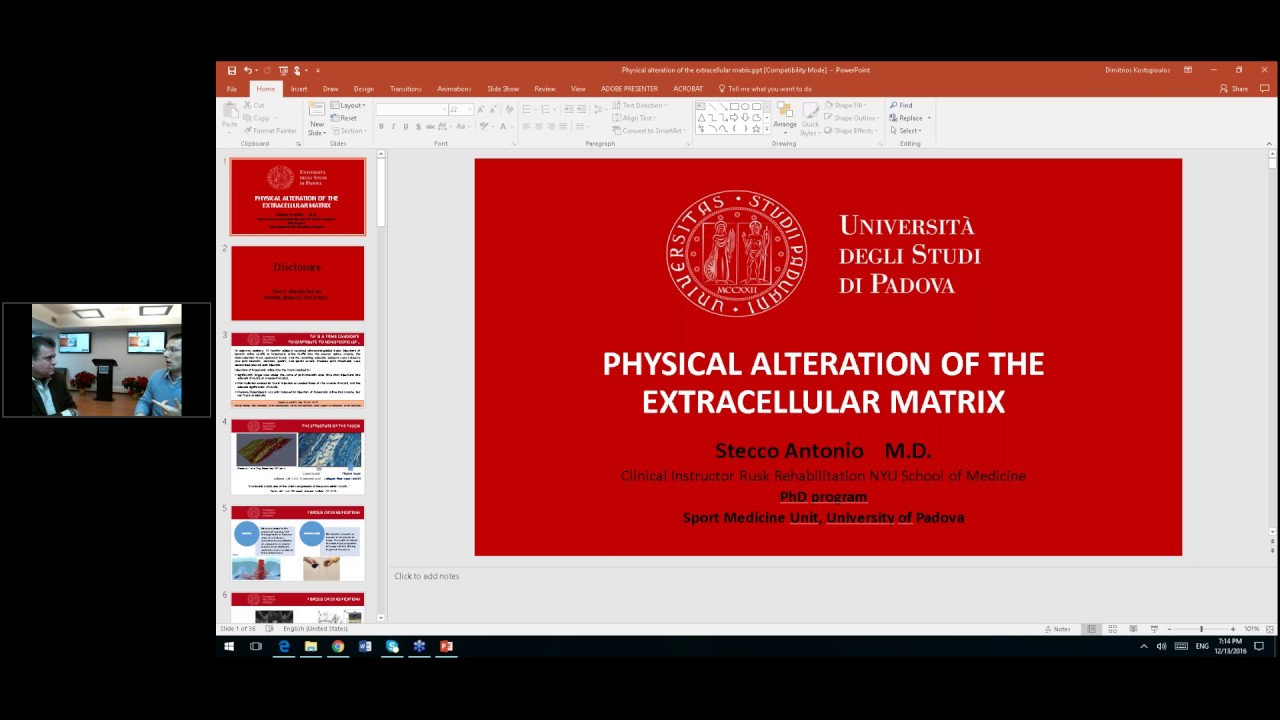Viewport: 1280px width, 720px height.
Task: Click the zoom slider handle
Action: click(x=1201, y=629)
